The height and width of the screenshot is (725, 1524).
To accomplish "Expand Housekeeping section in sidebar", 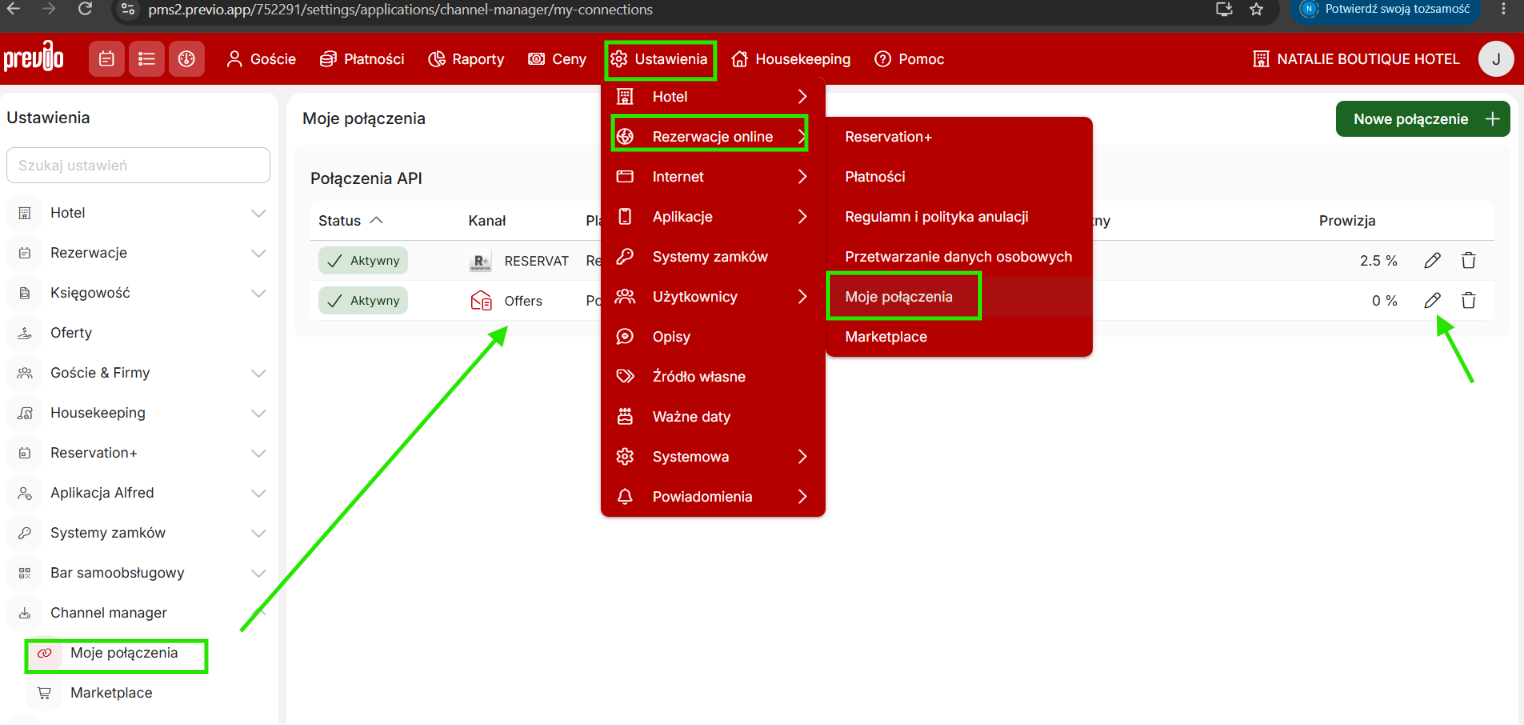I will point(138,413).
